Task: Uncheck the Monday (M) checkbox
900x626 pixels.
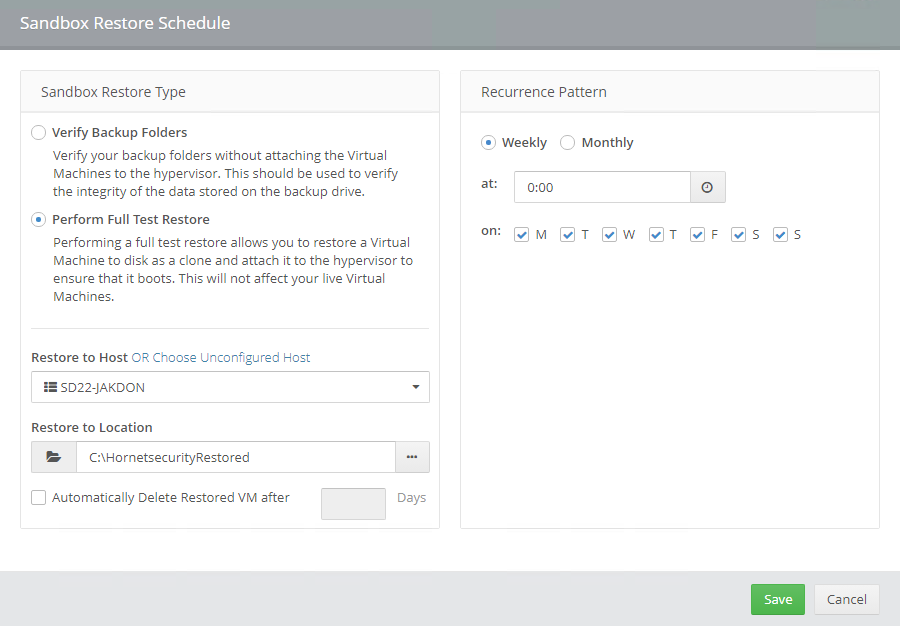Action: tap(521, 235)
